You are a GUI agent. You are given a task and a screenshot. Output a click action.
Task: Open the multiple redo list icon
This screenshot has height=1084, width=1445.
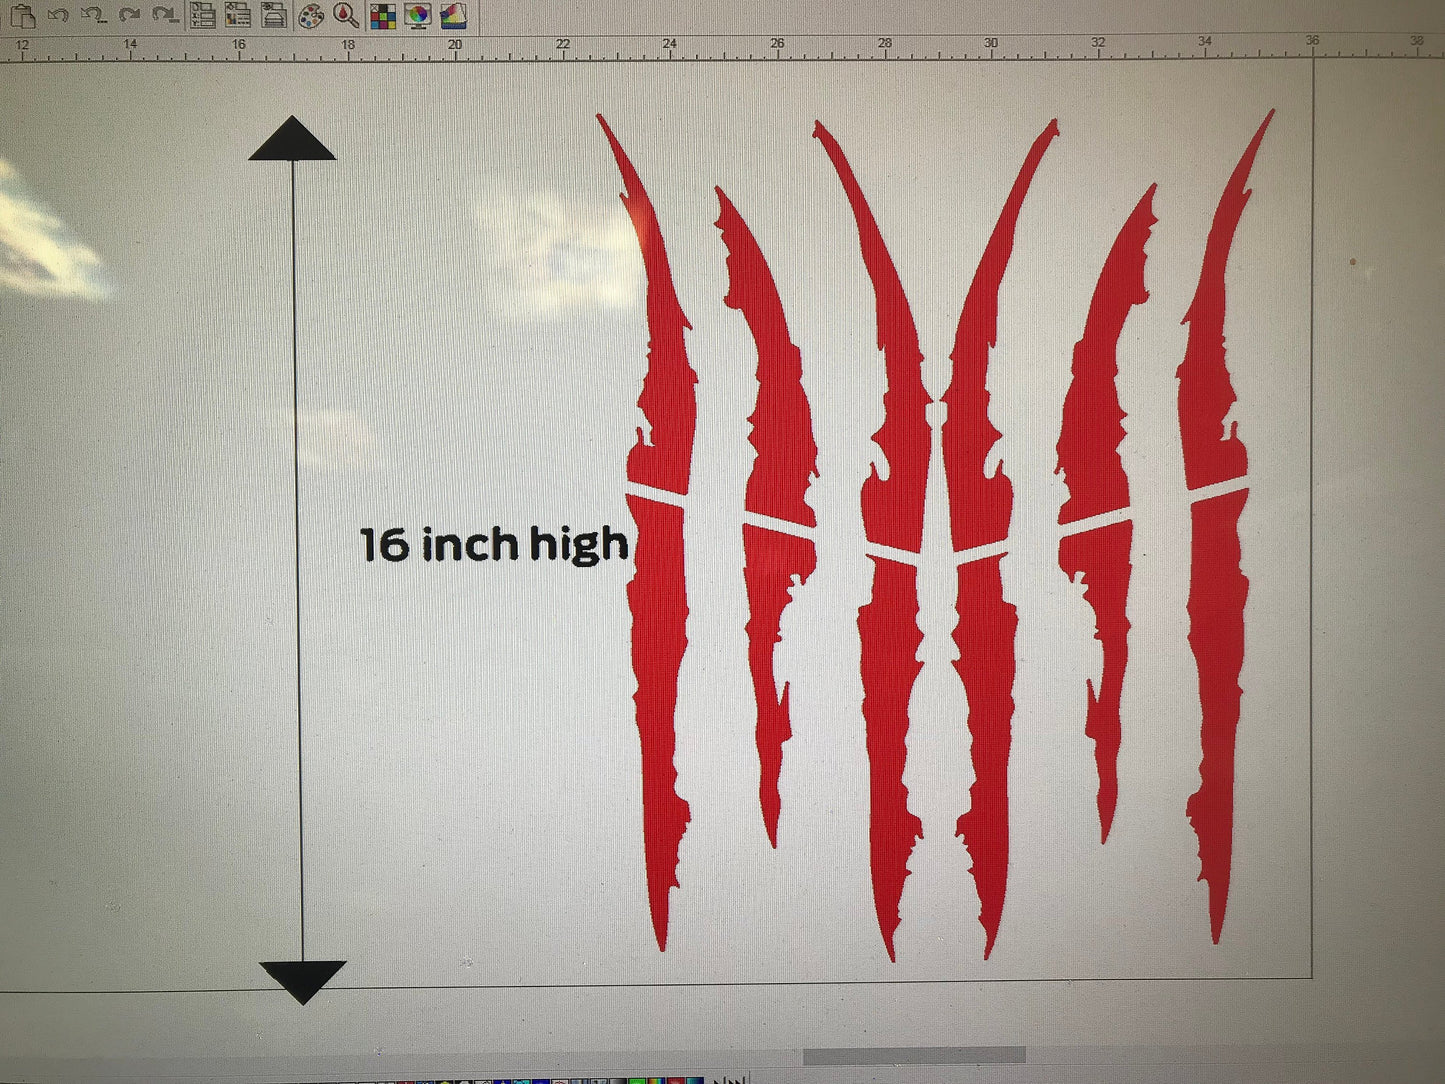[165, 15]
